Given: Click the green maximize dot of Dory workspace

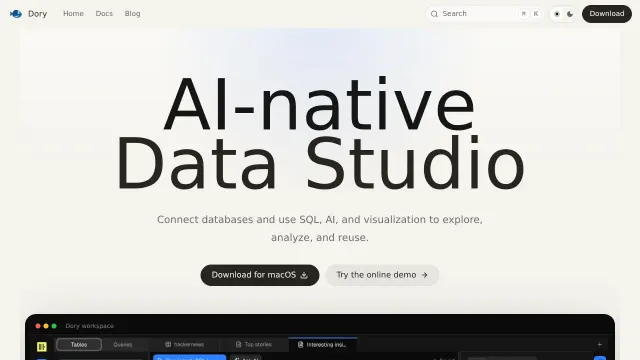Looking at the screenshot, I should pos(54,326).
